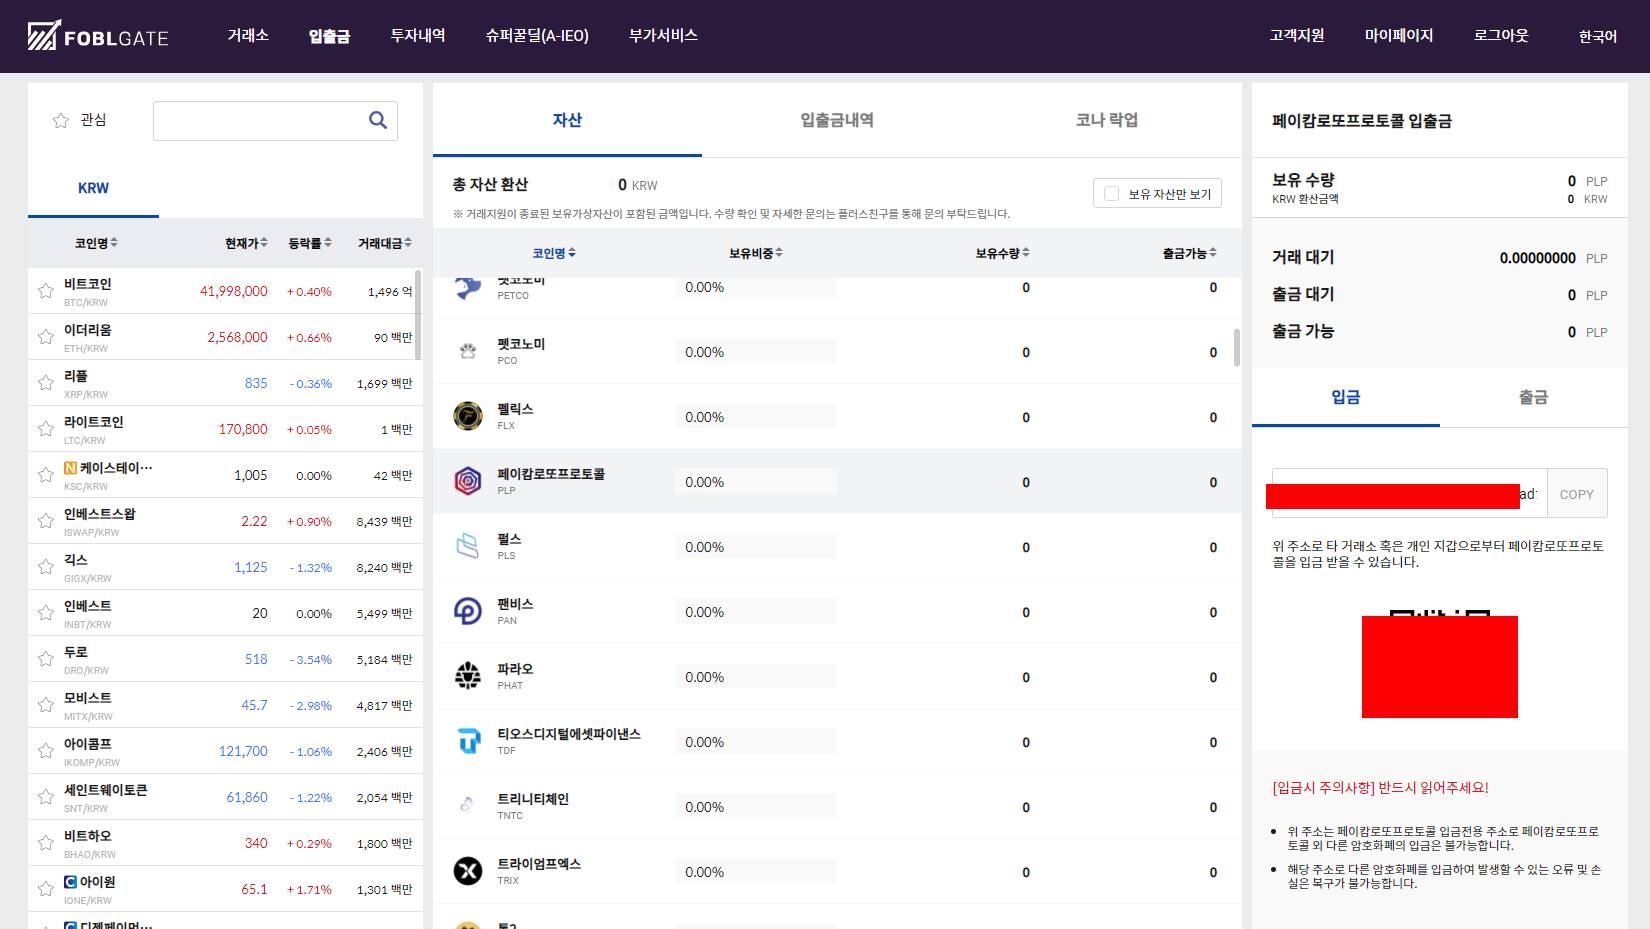Toggle the 관심 favorites star filter
The width and height of the screenshot is (1650, 929).
click(x=61, y=120)
